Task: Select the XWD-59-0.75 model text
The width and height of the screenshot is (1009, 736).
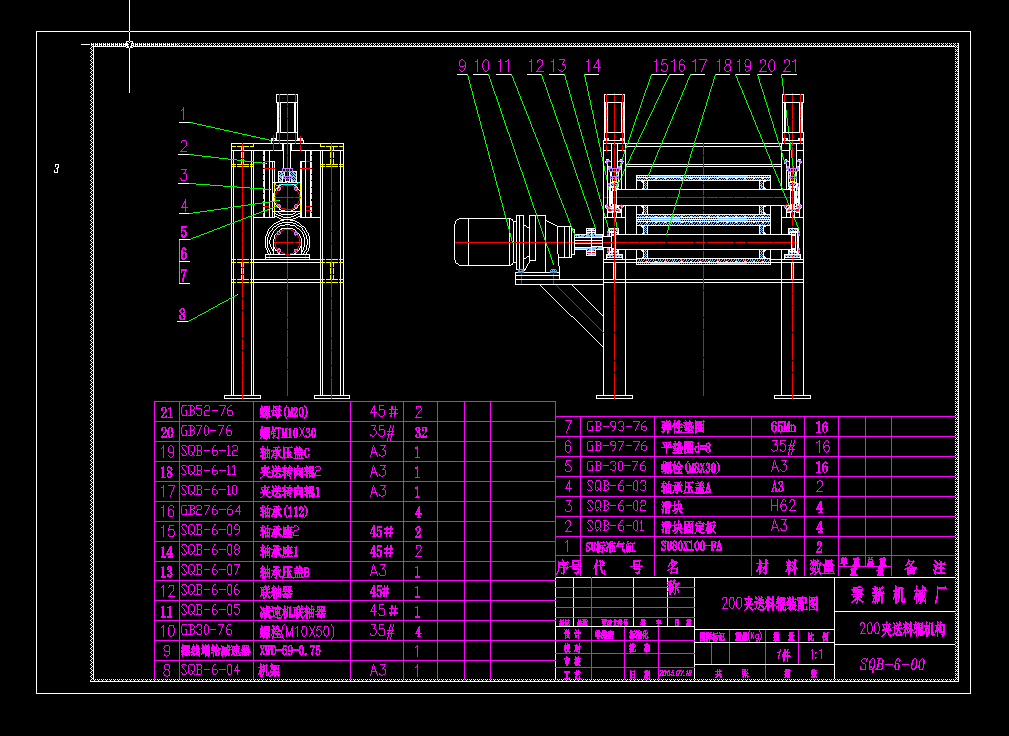Action: 296,650
